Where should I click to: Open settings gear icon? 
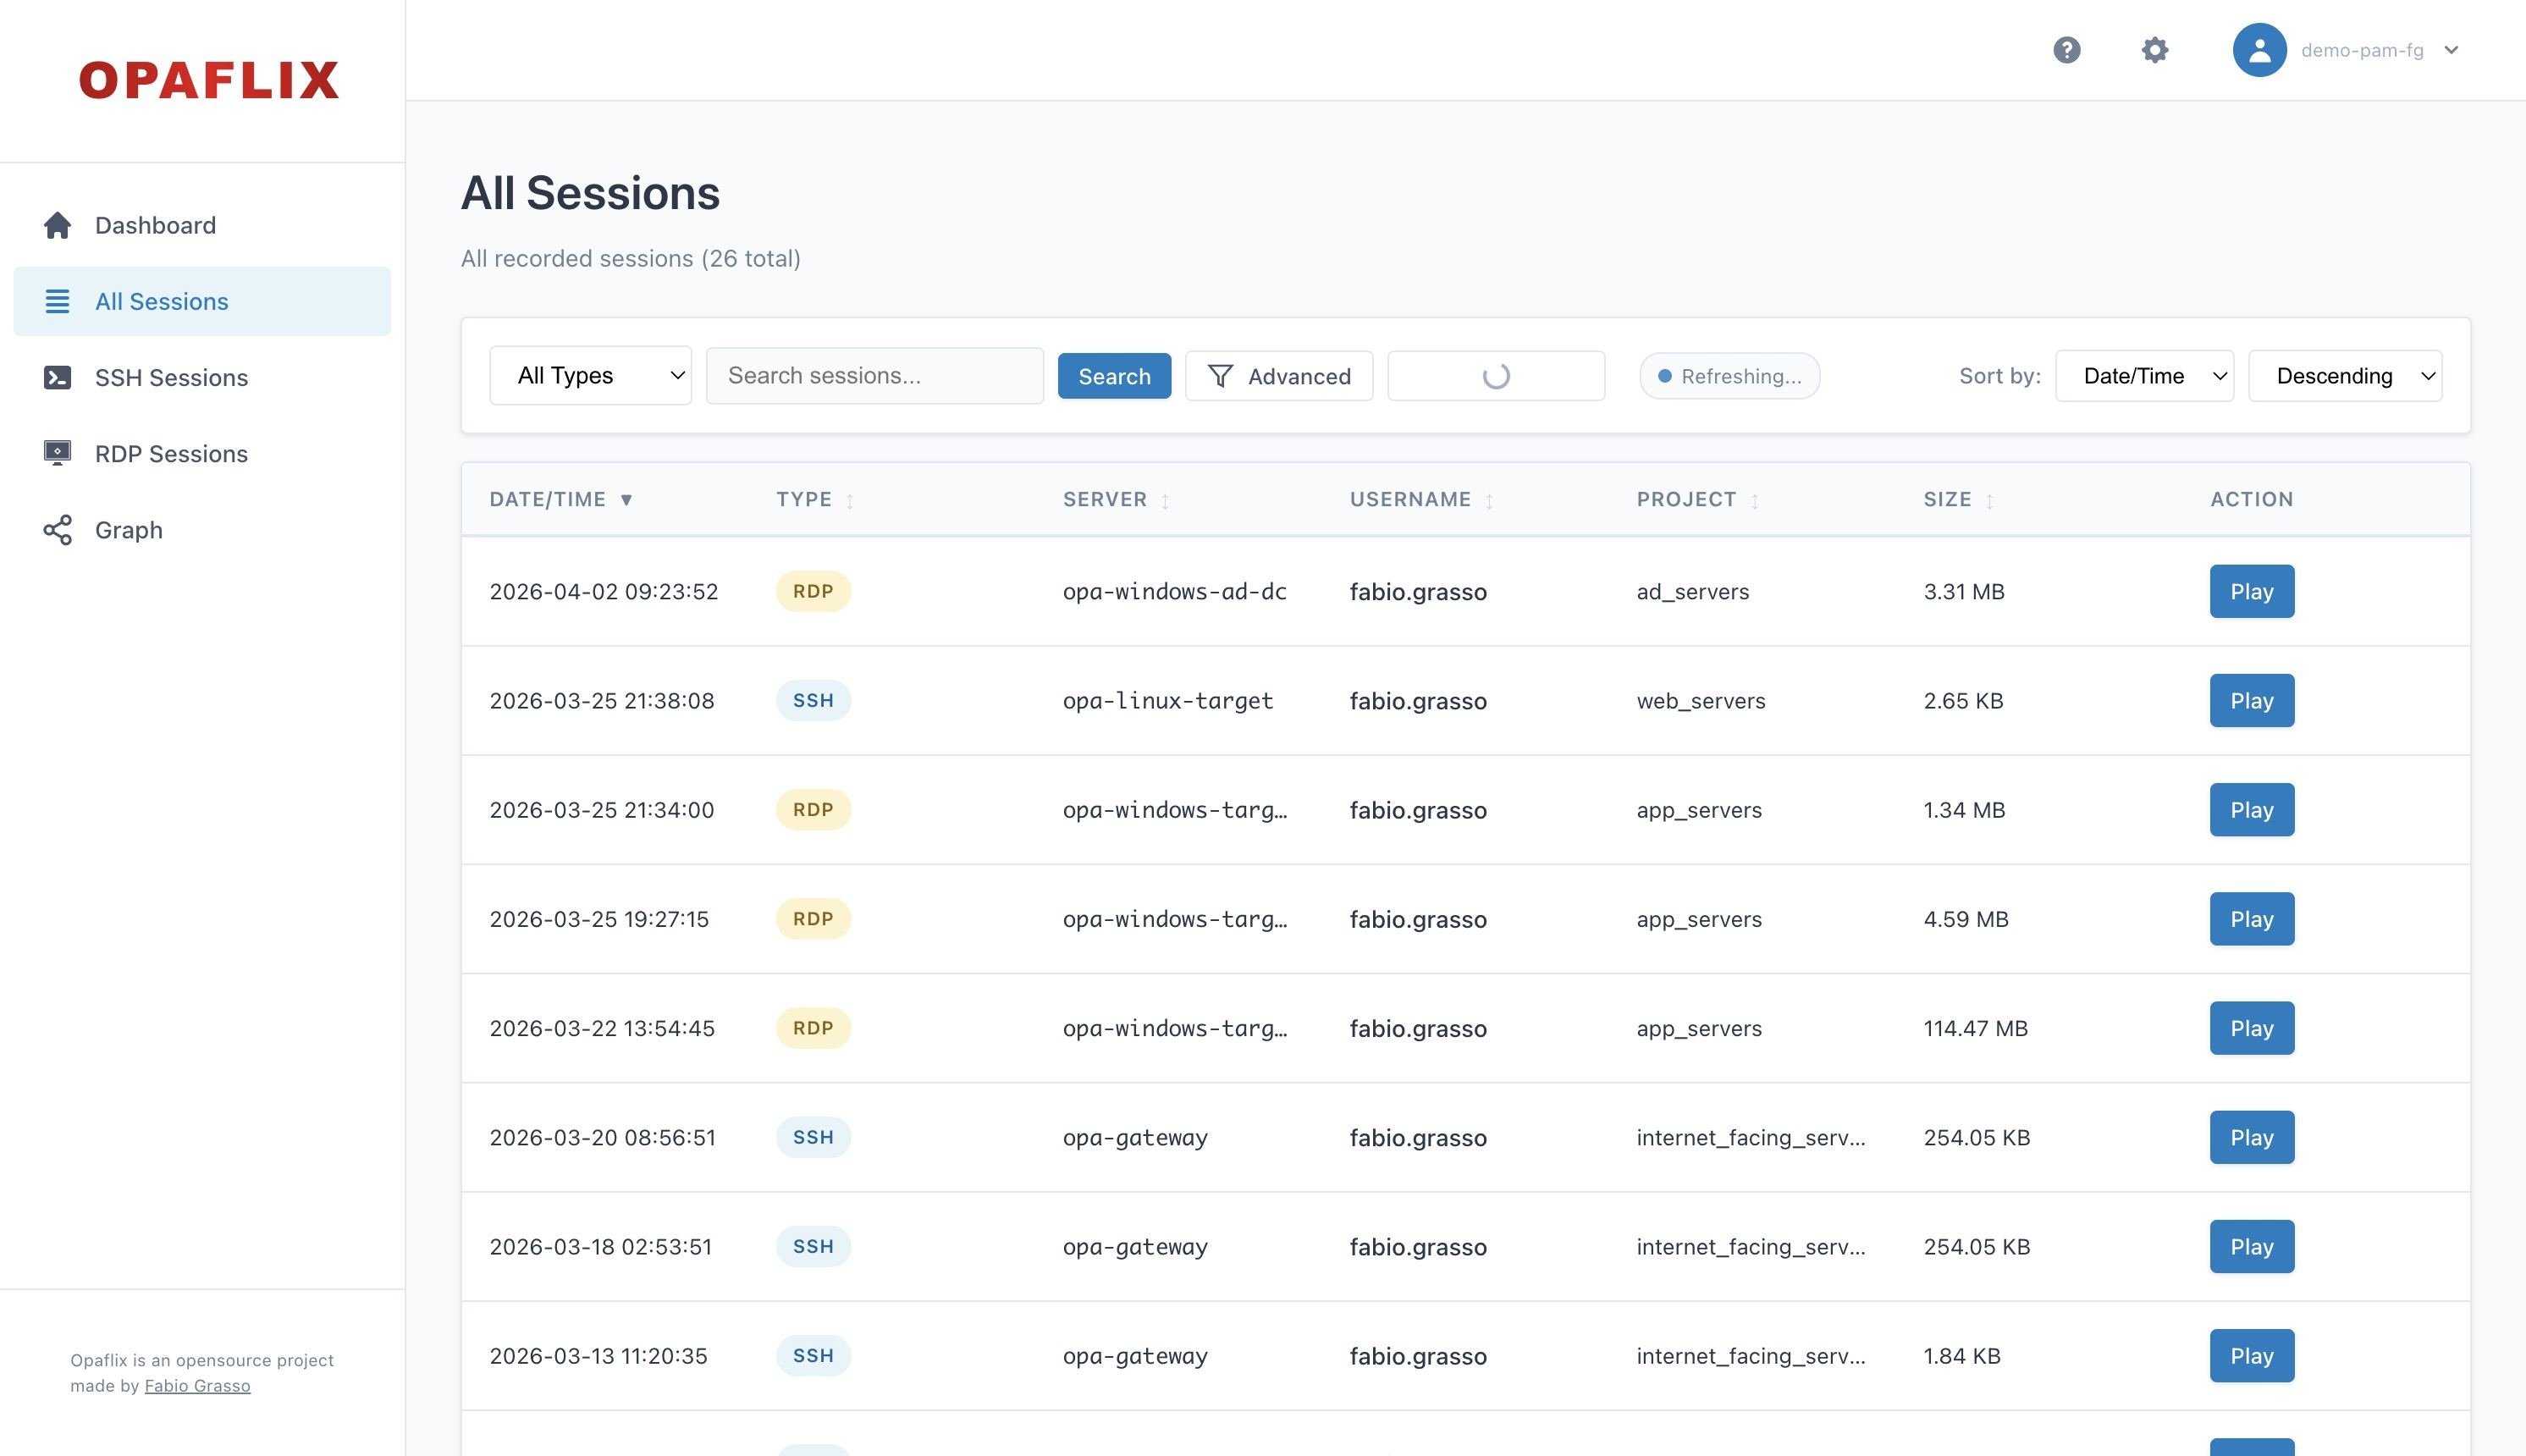[2154, 50]
